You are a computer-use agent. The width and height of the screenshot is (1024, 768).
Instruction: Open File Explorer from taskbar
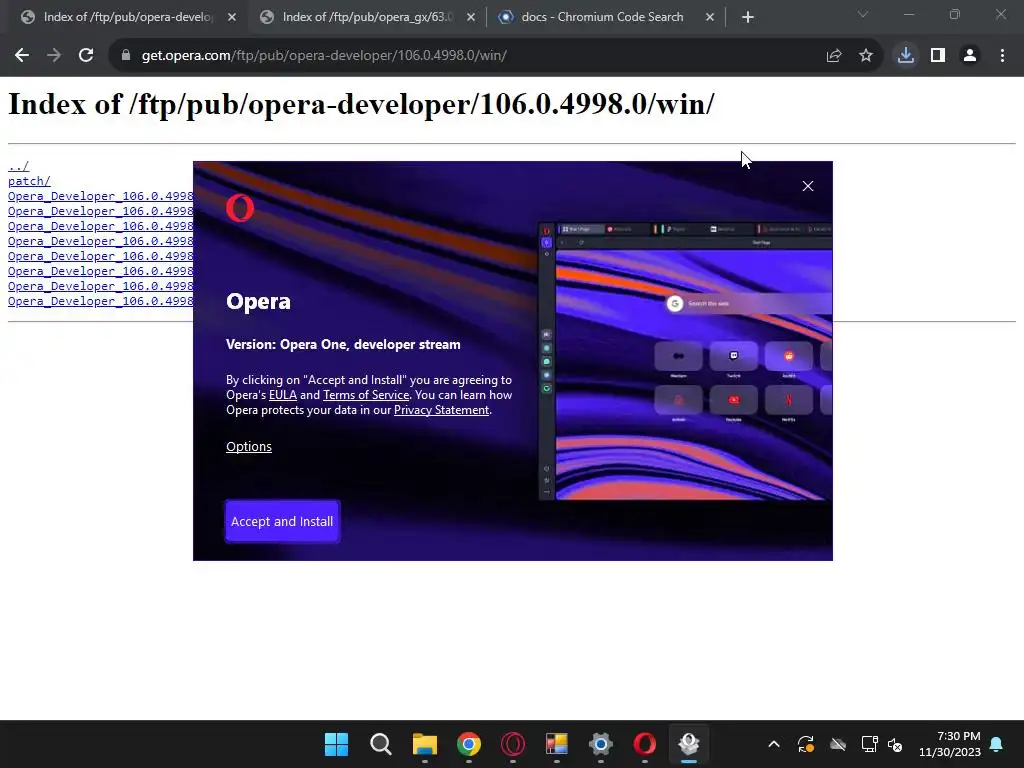coord(424,744)
